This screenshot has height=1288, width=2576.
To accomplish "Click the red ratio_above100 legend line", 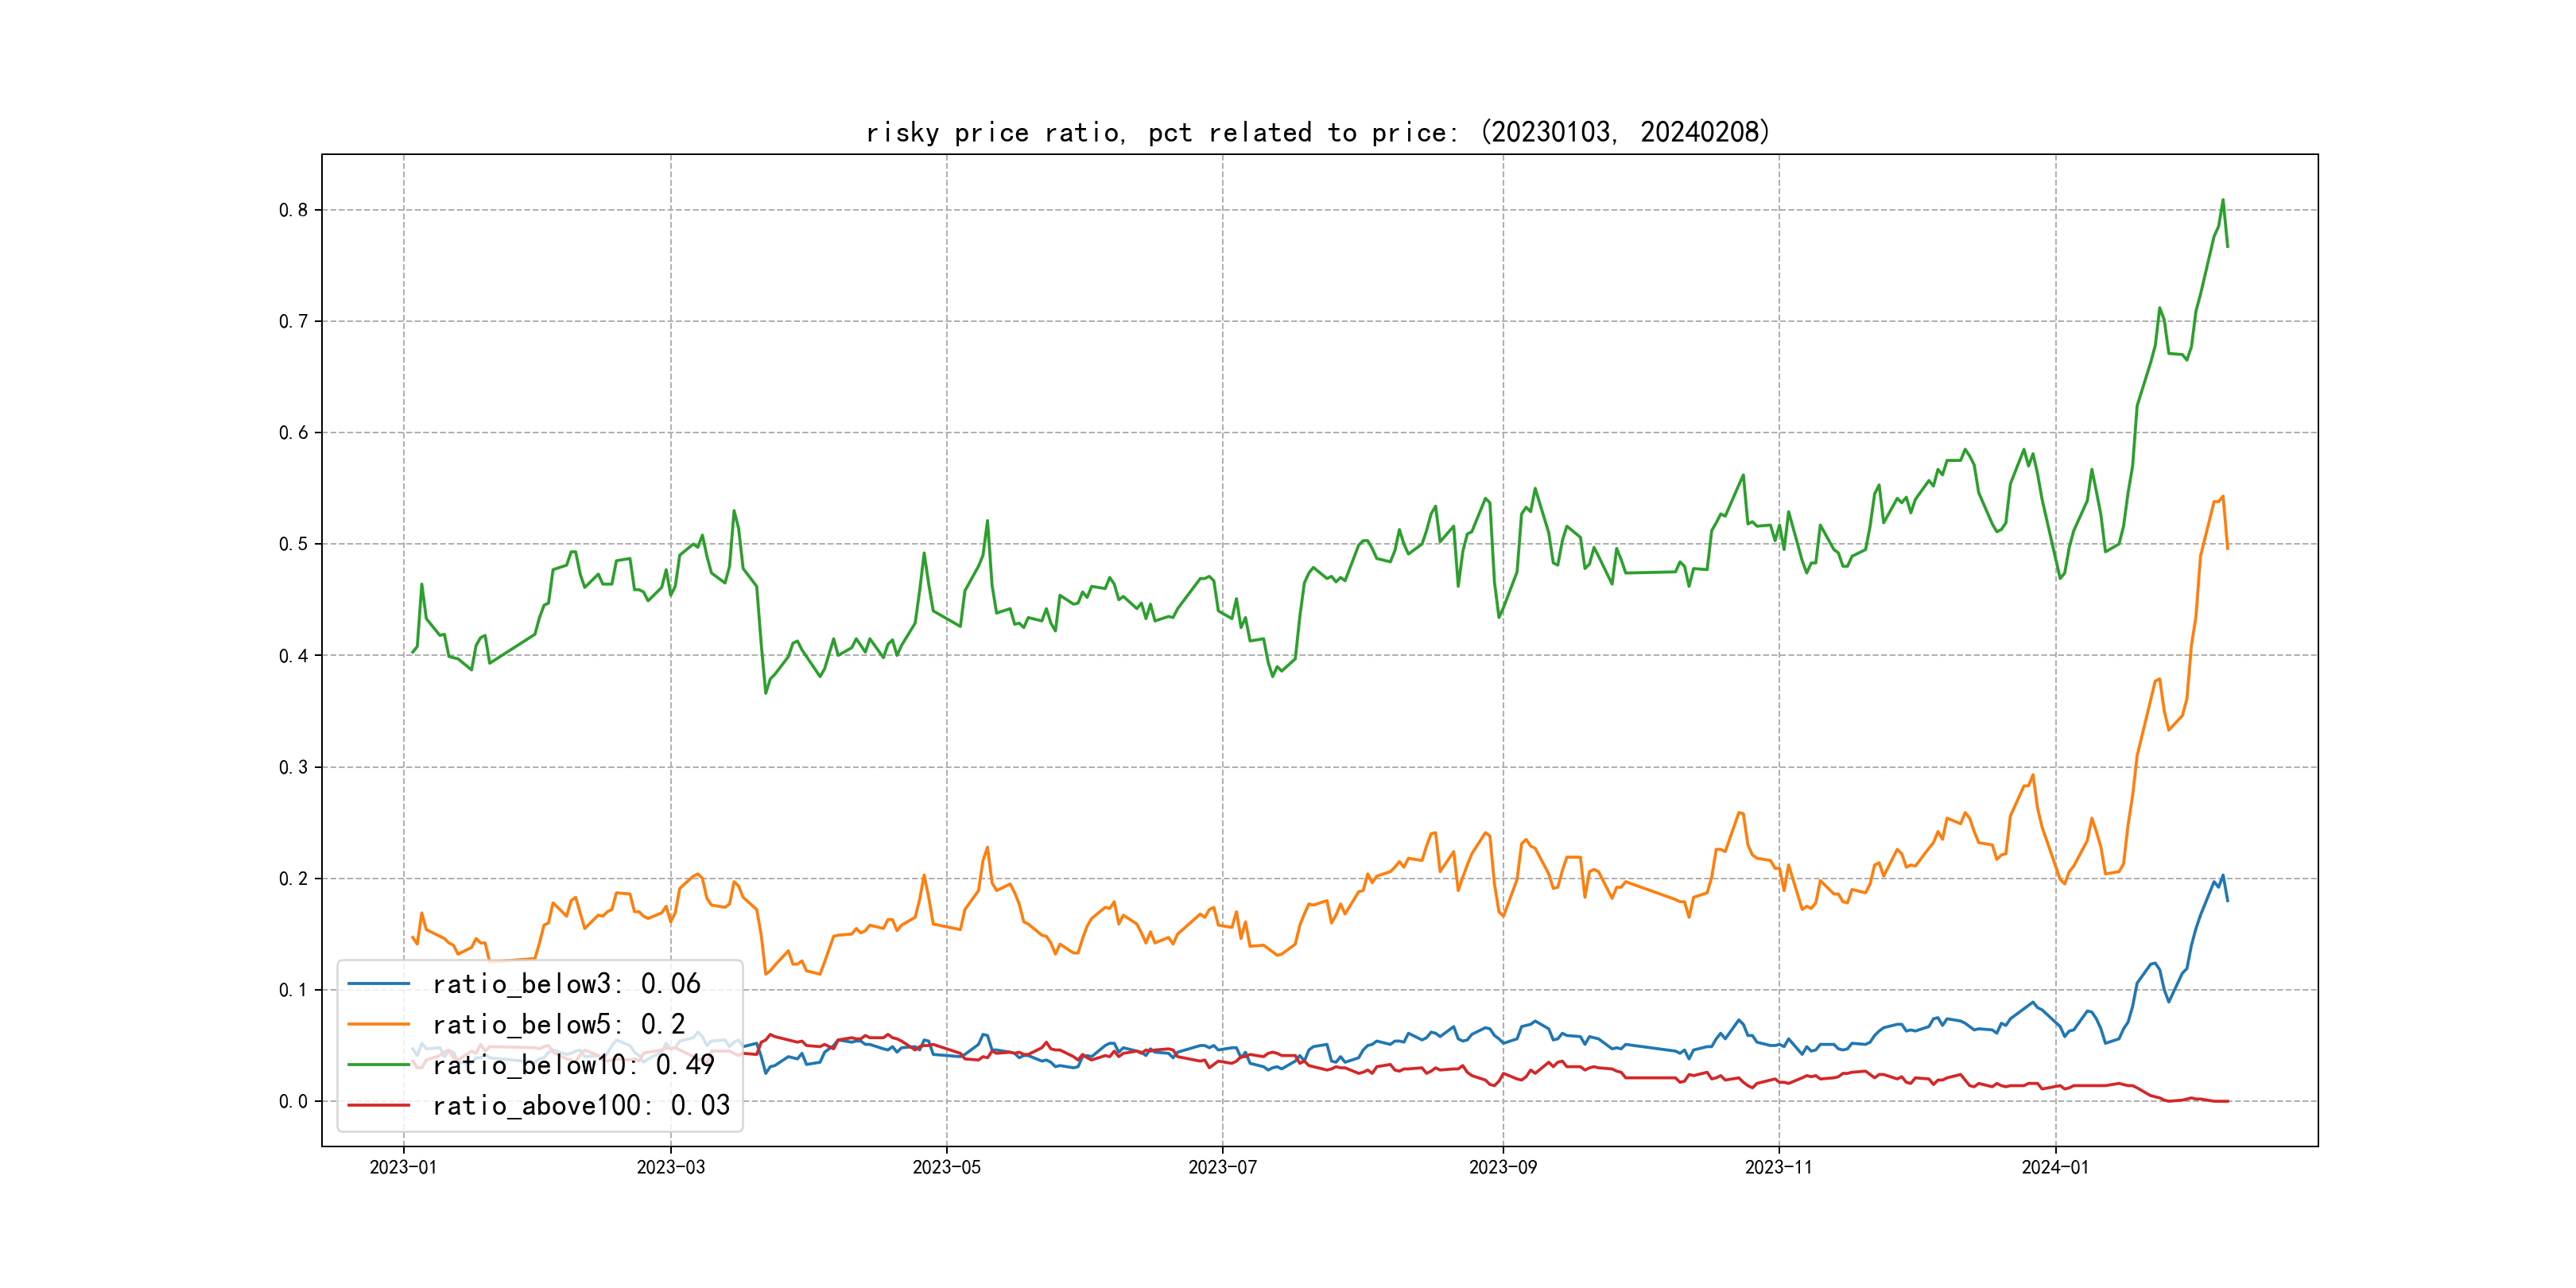I will pyautogui.click(x=378, y=1105).
